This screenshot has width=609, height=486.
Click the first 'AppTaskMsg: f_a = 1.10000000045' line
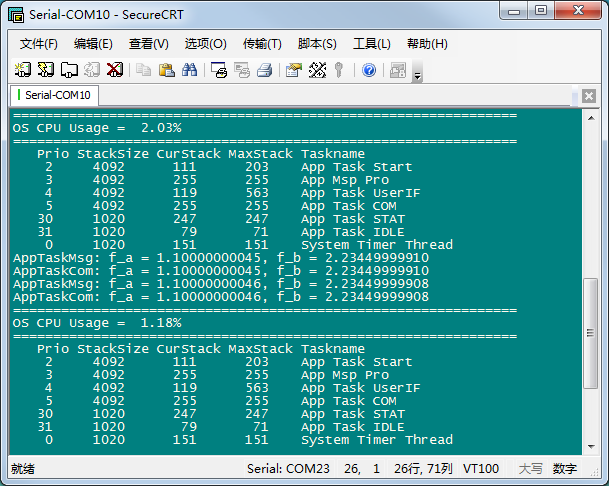point(221,258)
